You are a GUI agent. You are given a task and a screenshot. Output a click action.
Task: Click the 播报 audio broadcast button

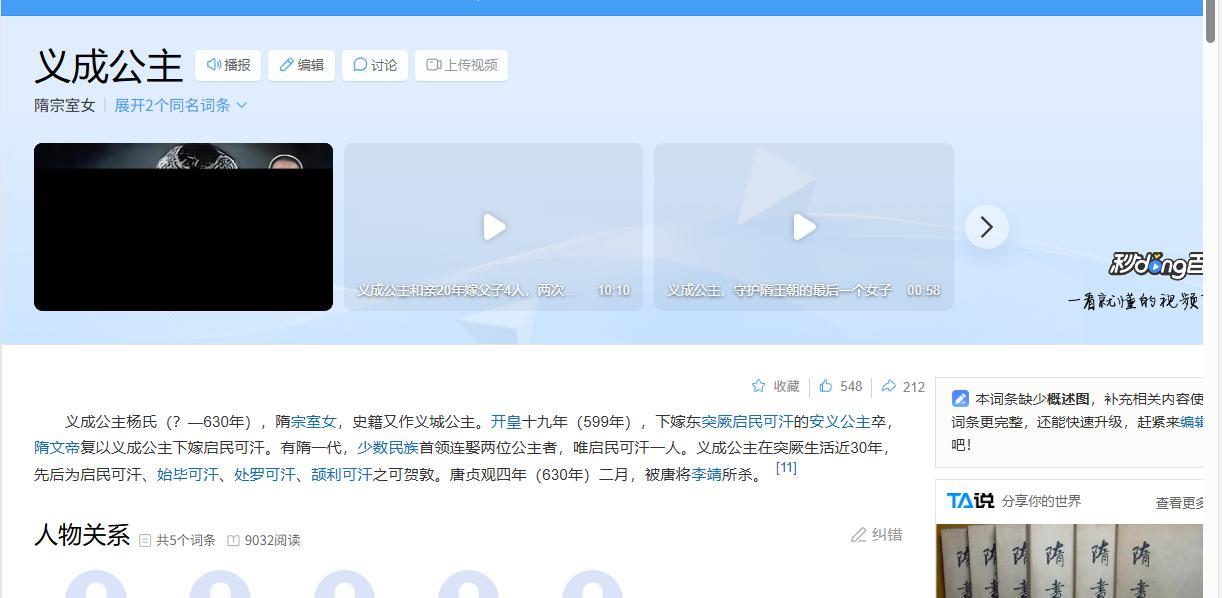(x=228, y=65)
